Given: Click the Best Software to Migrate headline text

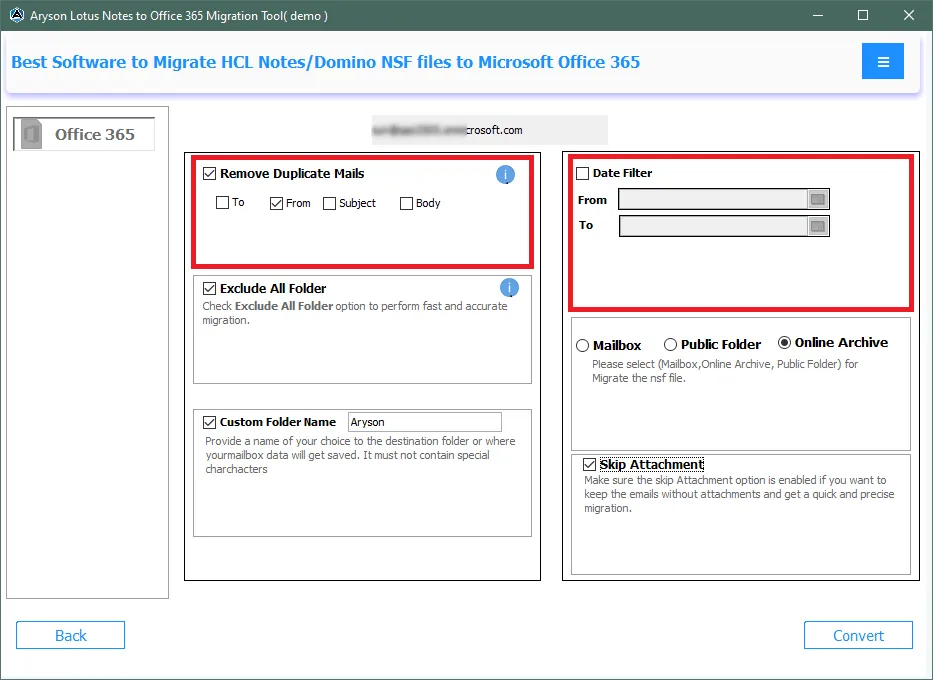Looking at the screenshot, I should tap(325, 62).
